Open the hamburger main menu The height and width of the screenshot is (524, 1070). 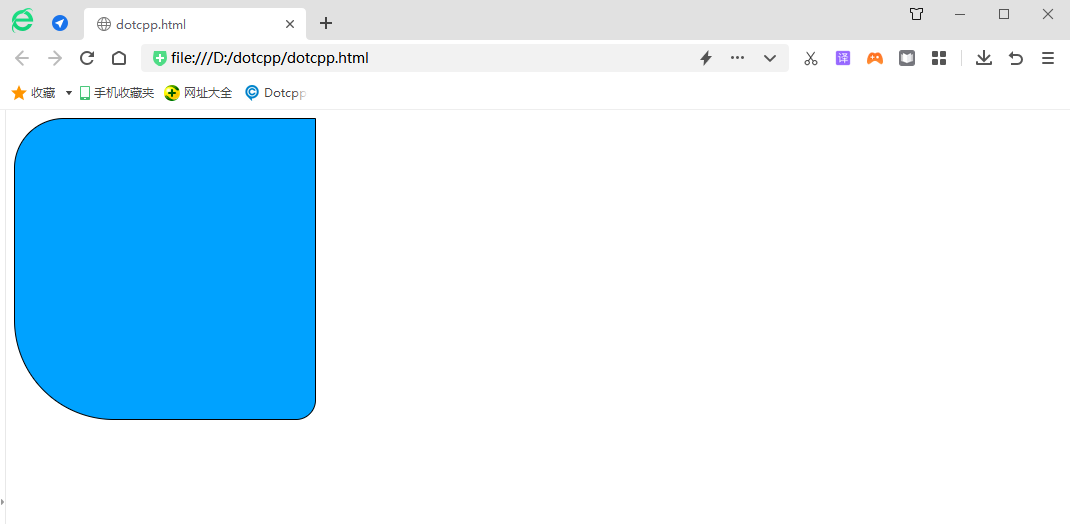pyautogui.click(x=1048, y=58)
